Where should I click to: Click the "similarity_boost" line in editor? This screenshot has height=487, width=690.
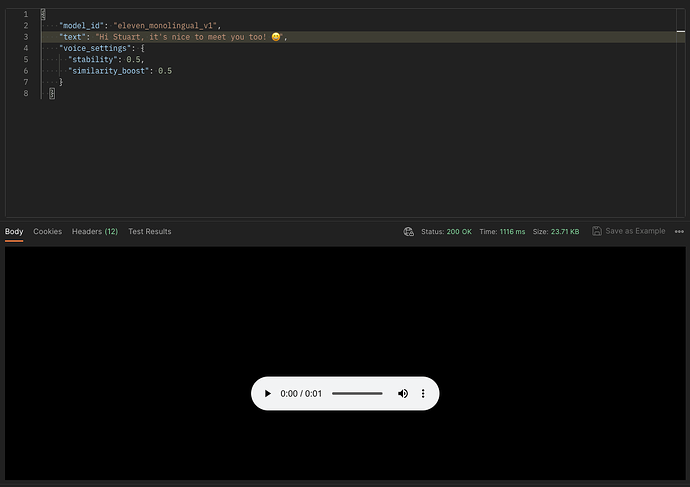[x=120, y=71]
